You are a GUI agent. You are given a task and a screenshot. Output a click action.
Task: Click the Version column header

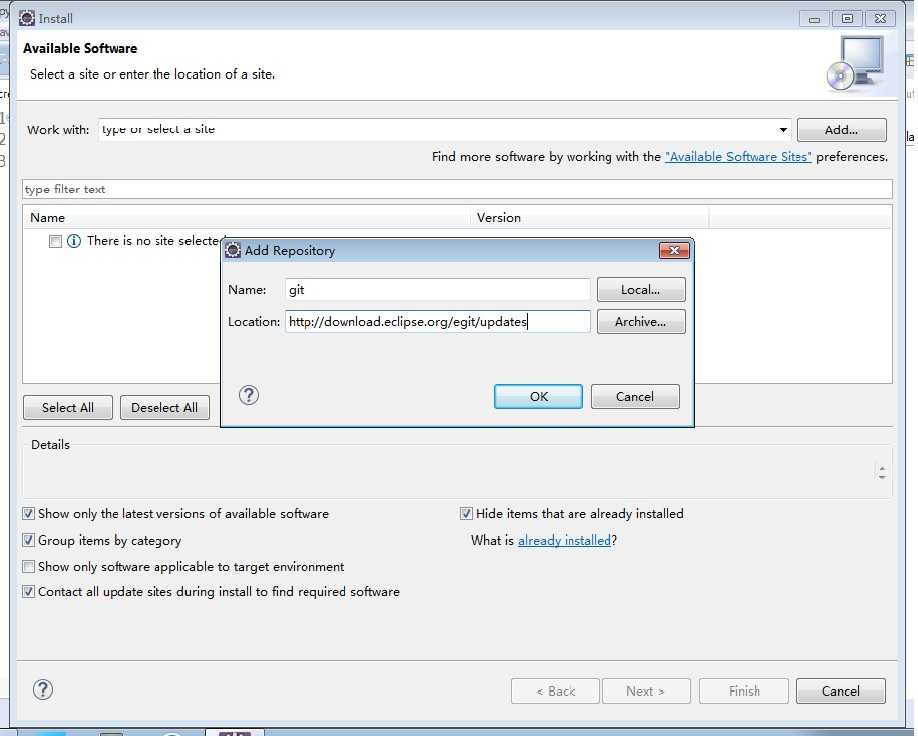[x=590, y=217]
